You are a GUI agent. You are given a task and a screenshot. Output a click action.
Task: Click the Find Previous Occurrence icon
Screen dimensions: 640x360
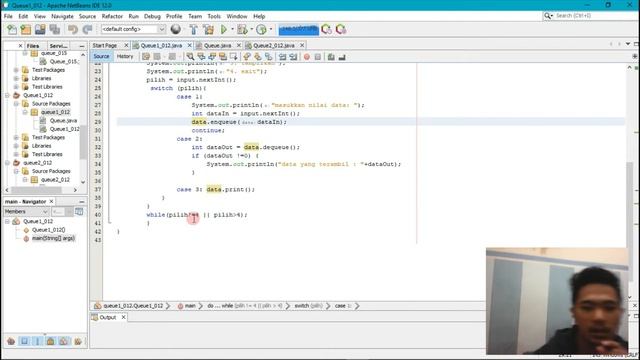coord(201,57)
